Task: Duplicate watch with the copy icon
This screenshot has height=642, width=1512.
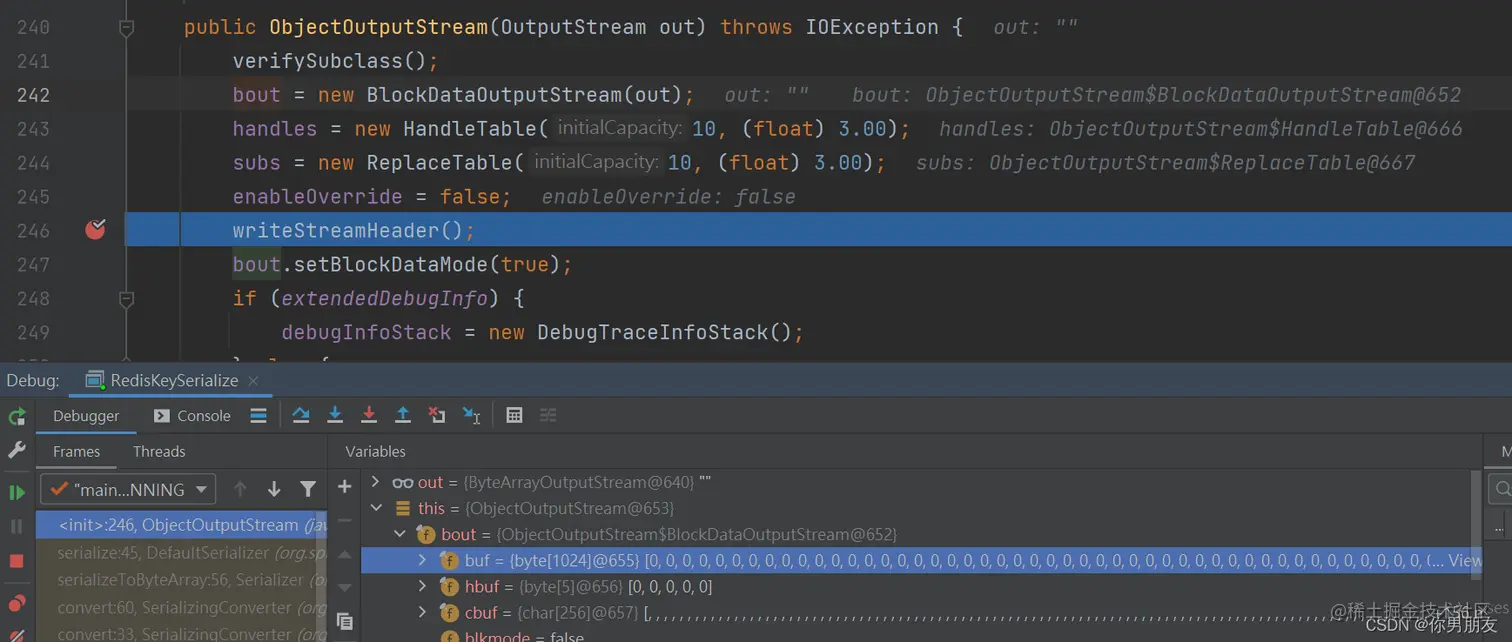Action: tap(345, 621)
